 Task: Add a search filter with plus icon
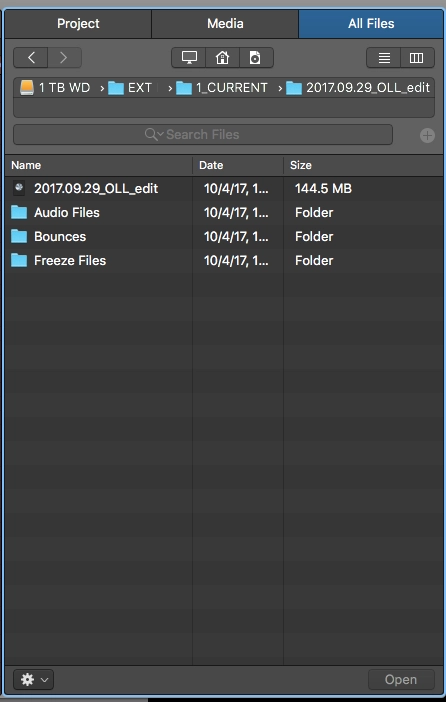pos(427,135)
